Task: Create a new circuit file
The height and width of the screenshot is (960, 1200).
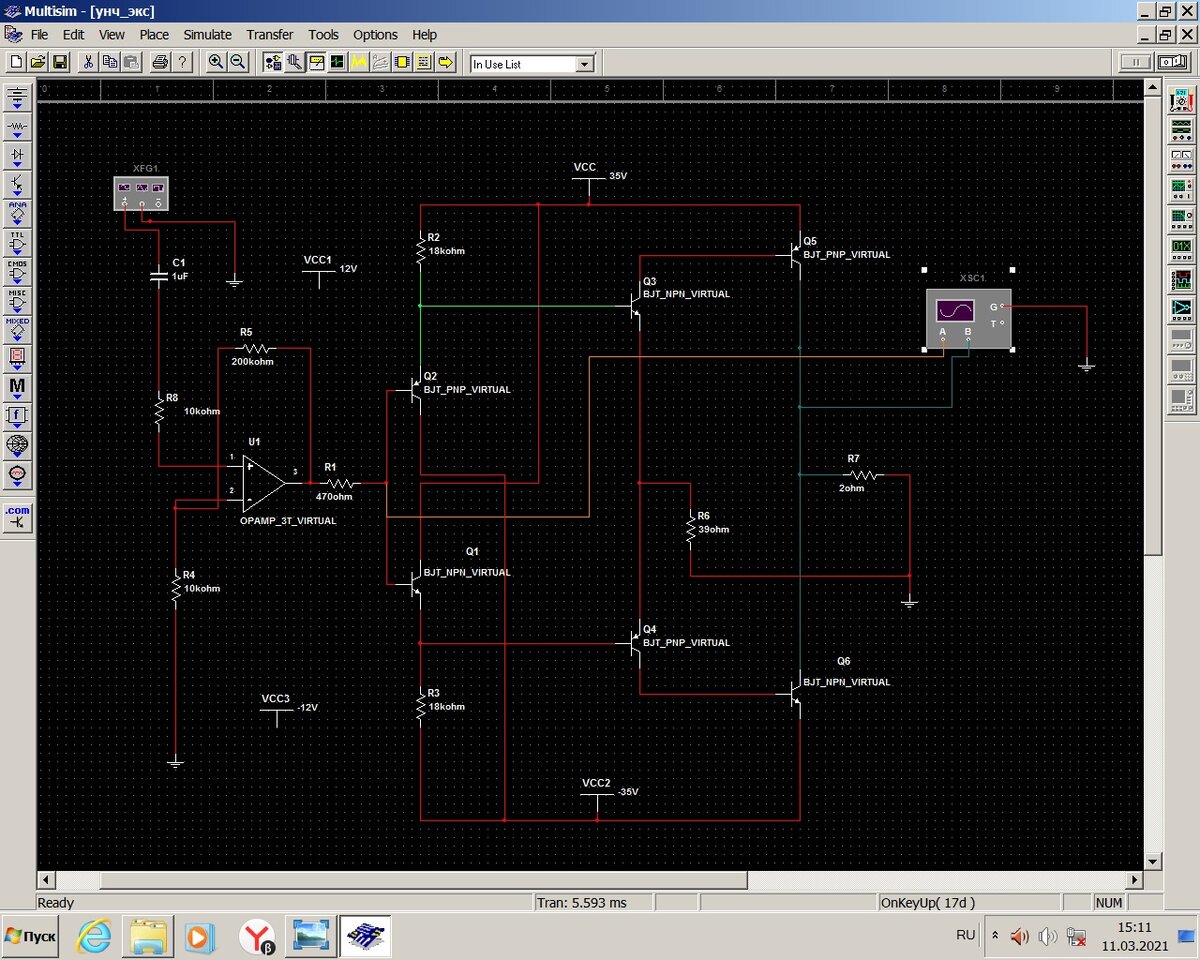Action: [x=16, y=62]
